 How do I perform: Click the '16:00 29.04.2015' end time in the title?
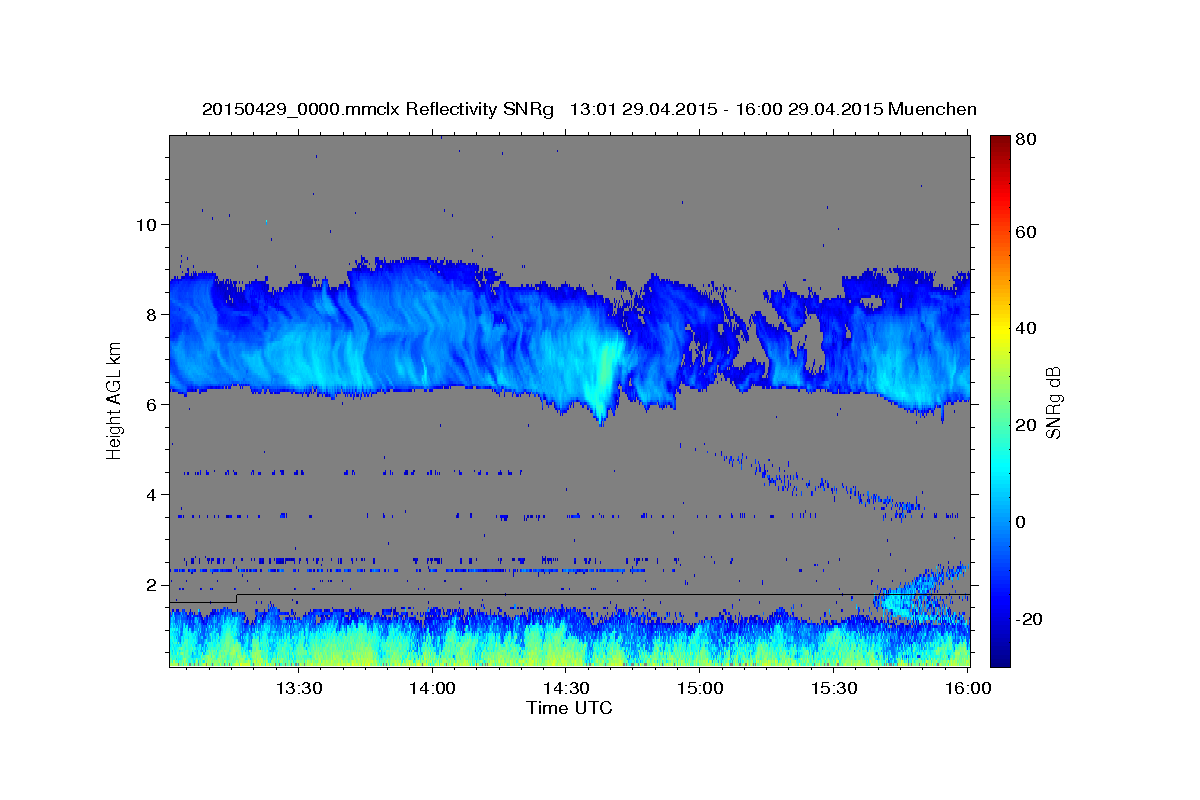point(807,109)
